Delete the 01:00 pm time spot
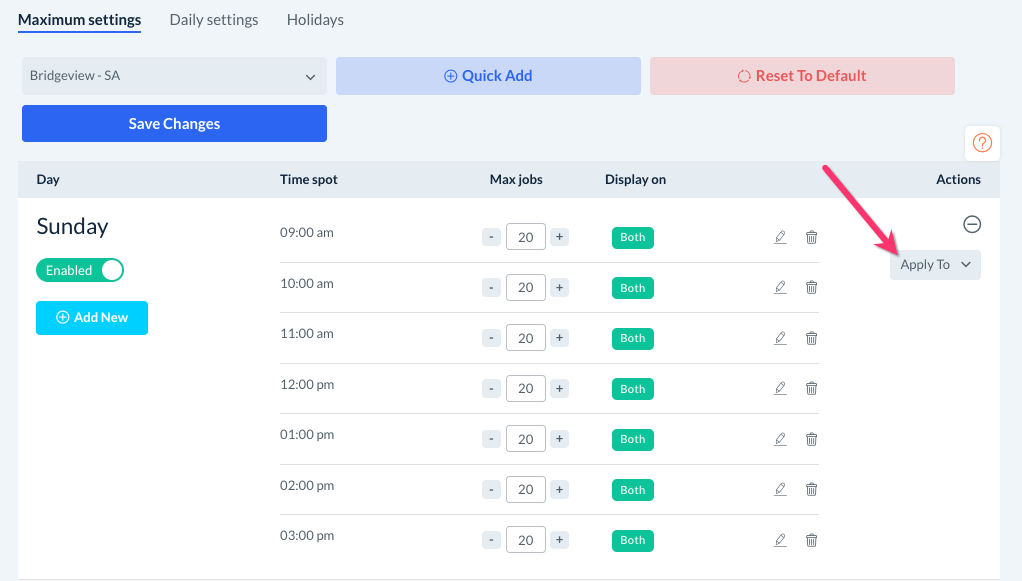The width and height of the screenshot is (1022, 581). click(x=811, y=439)
